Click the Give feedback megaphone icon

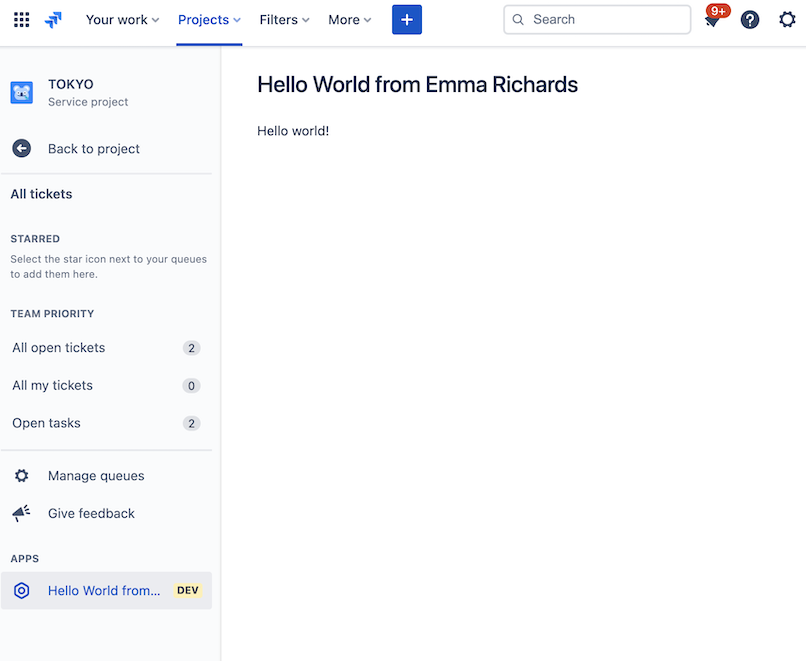(21, 513)
